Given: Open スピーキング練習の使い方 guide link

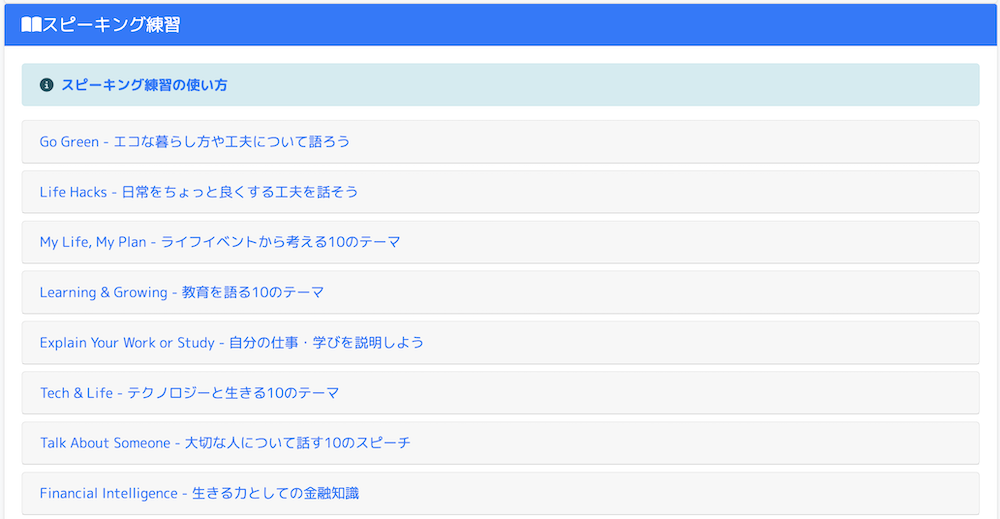Looking at the screenshot, I should 144,85.
